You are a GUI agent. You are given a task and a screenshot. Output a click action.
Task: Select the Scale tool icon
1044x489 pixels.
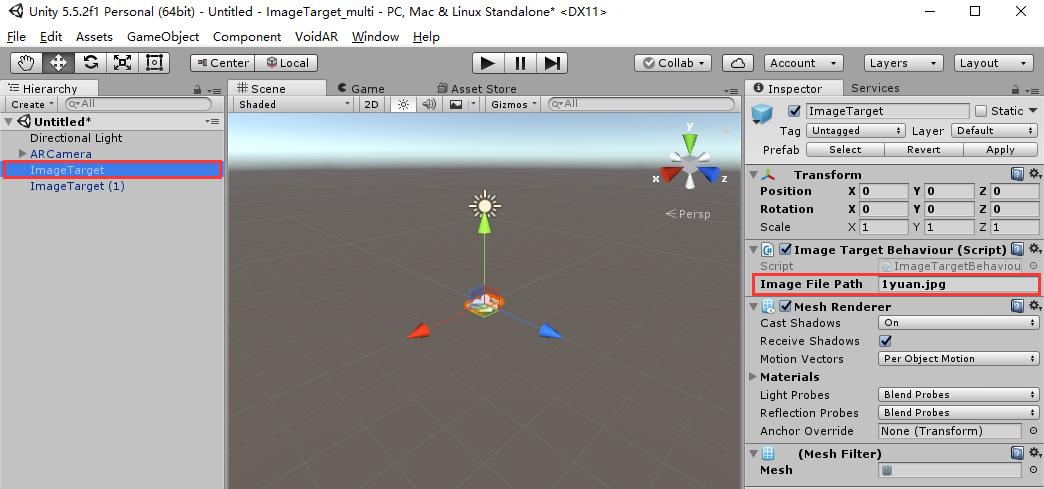pos(123,63)
